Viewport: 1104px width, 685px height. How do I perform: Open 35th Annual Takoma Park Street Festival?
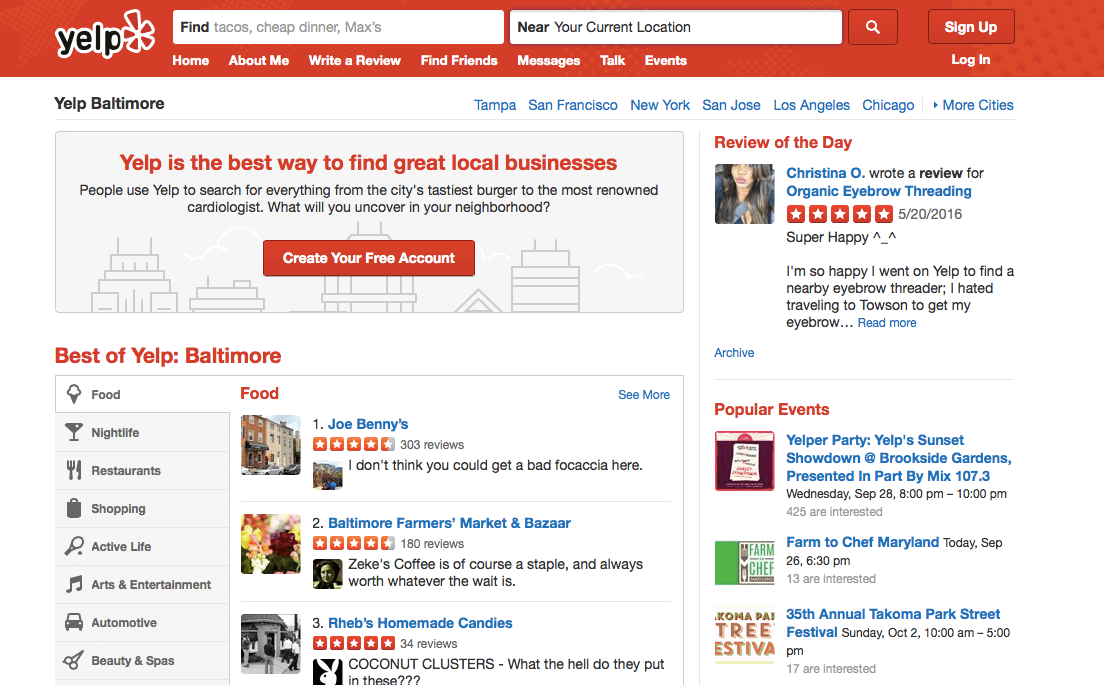click(x=893, y=622)
